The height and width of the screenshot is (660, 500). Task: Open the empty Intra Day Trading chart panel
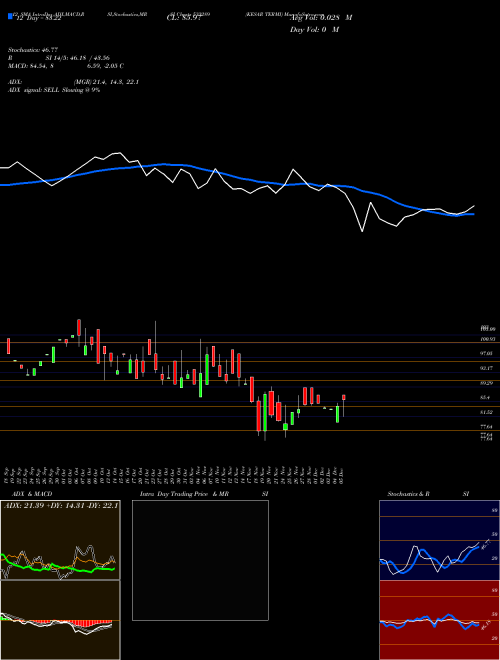click(x=200, y=560)
